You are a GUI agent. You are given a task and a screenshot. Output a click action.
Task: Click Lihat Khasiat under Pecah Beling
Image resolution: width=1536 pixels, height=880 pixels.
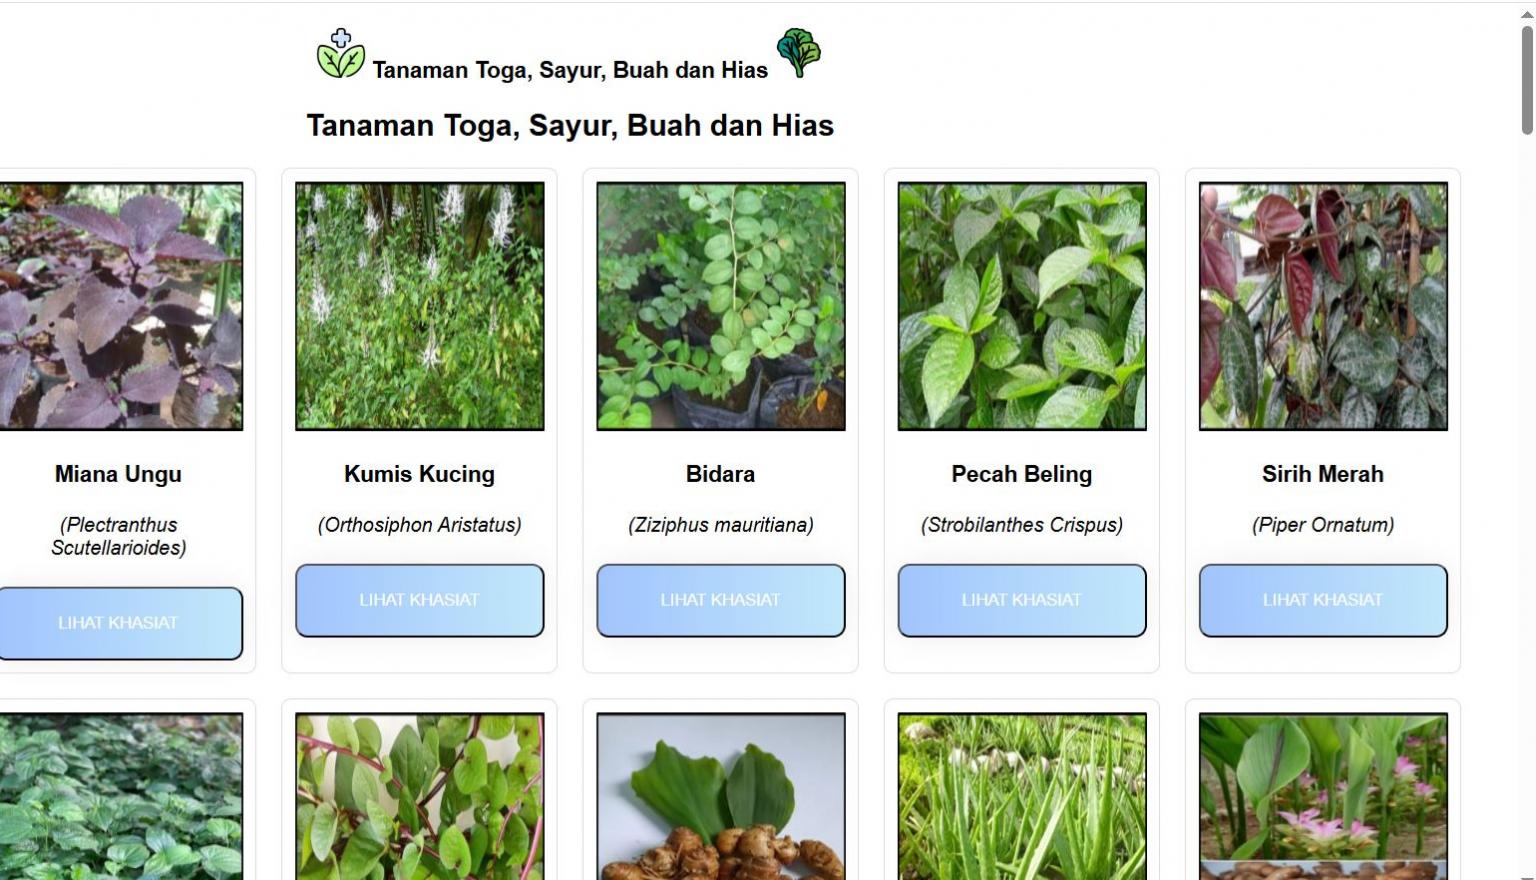pos(1022,600)
